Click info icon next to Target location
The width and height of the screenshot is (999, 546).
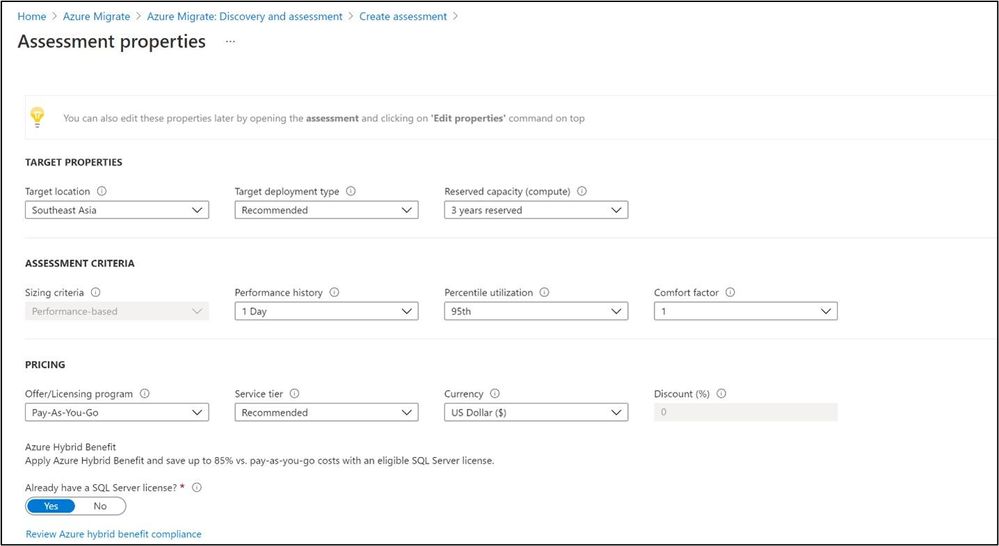[101, 191]
